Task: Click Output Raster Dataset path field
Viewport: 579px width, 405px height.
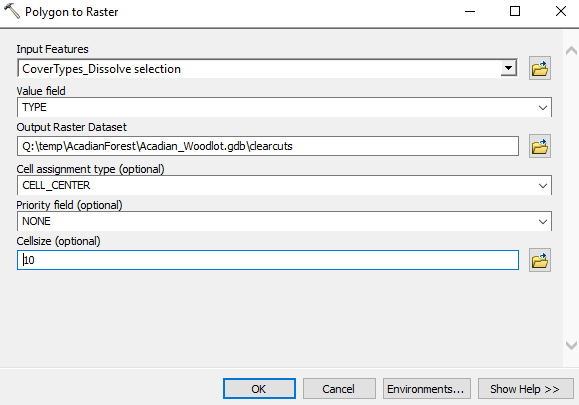Action: coord(268,146)
